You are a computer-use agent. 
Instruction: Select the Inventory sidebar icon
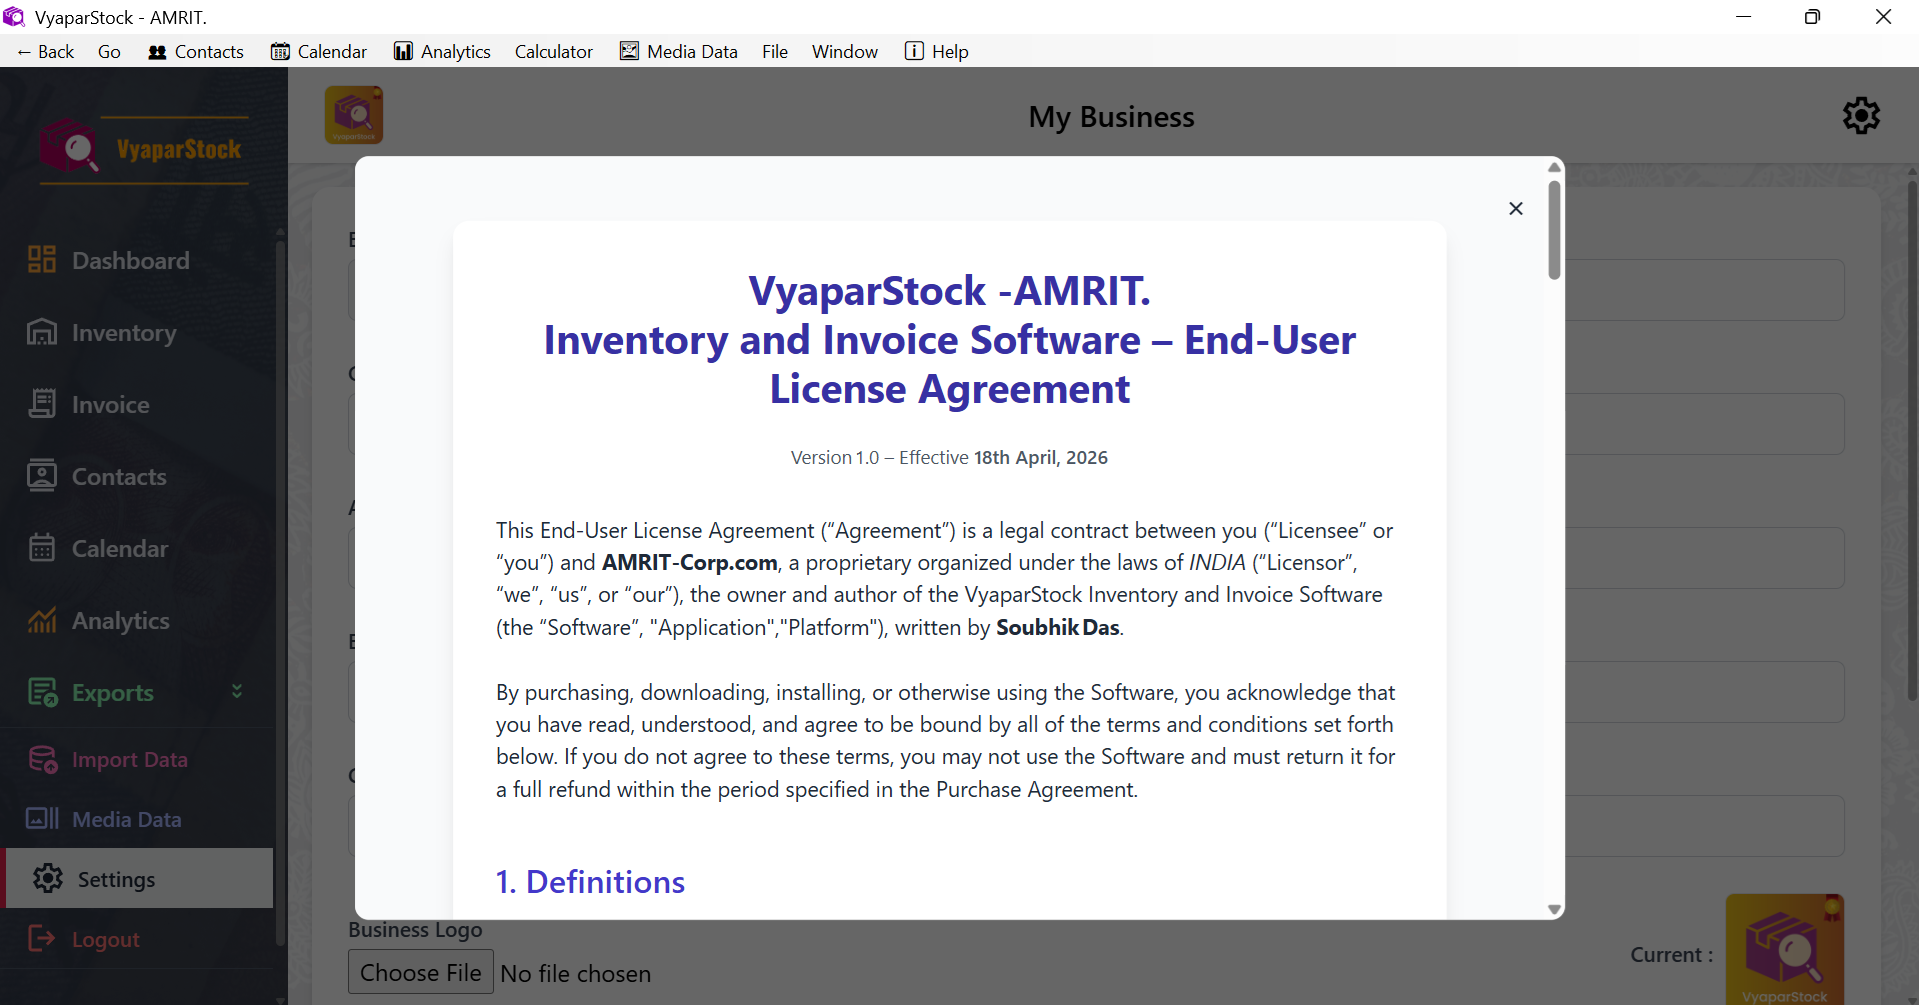41,332
